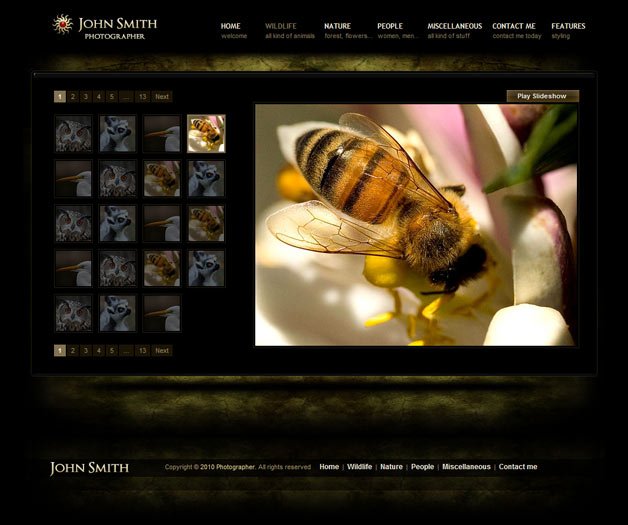Open the bee thumbnail in fourth row
Screen dimensions: 628x525
pos(162,268)
